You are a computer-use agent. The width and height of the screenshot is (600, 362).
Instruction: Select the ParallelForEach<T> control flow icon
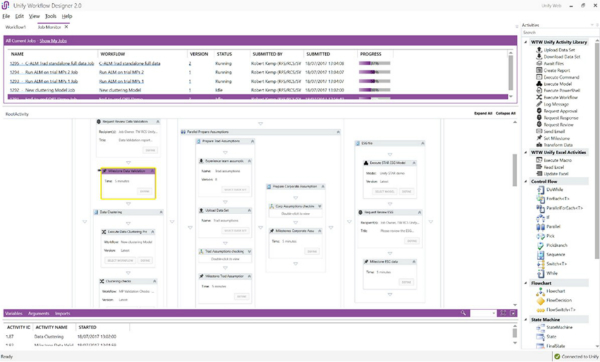pyautogui.click(x=541, y=208)
